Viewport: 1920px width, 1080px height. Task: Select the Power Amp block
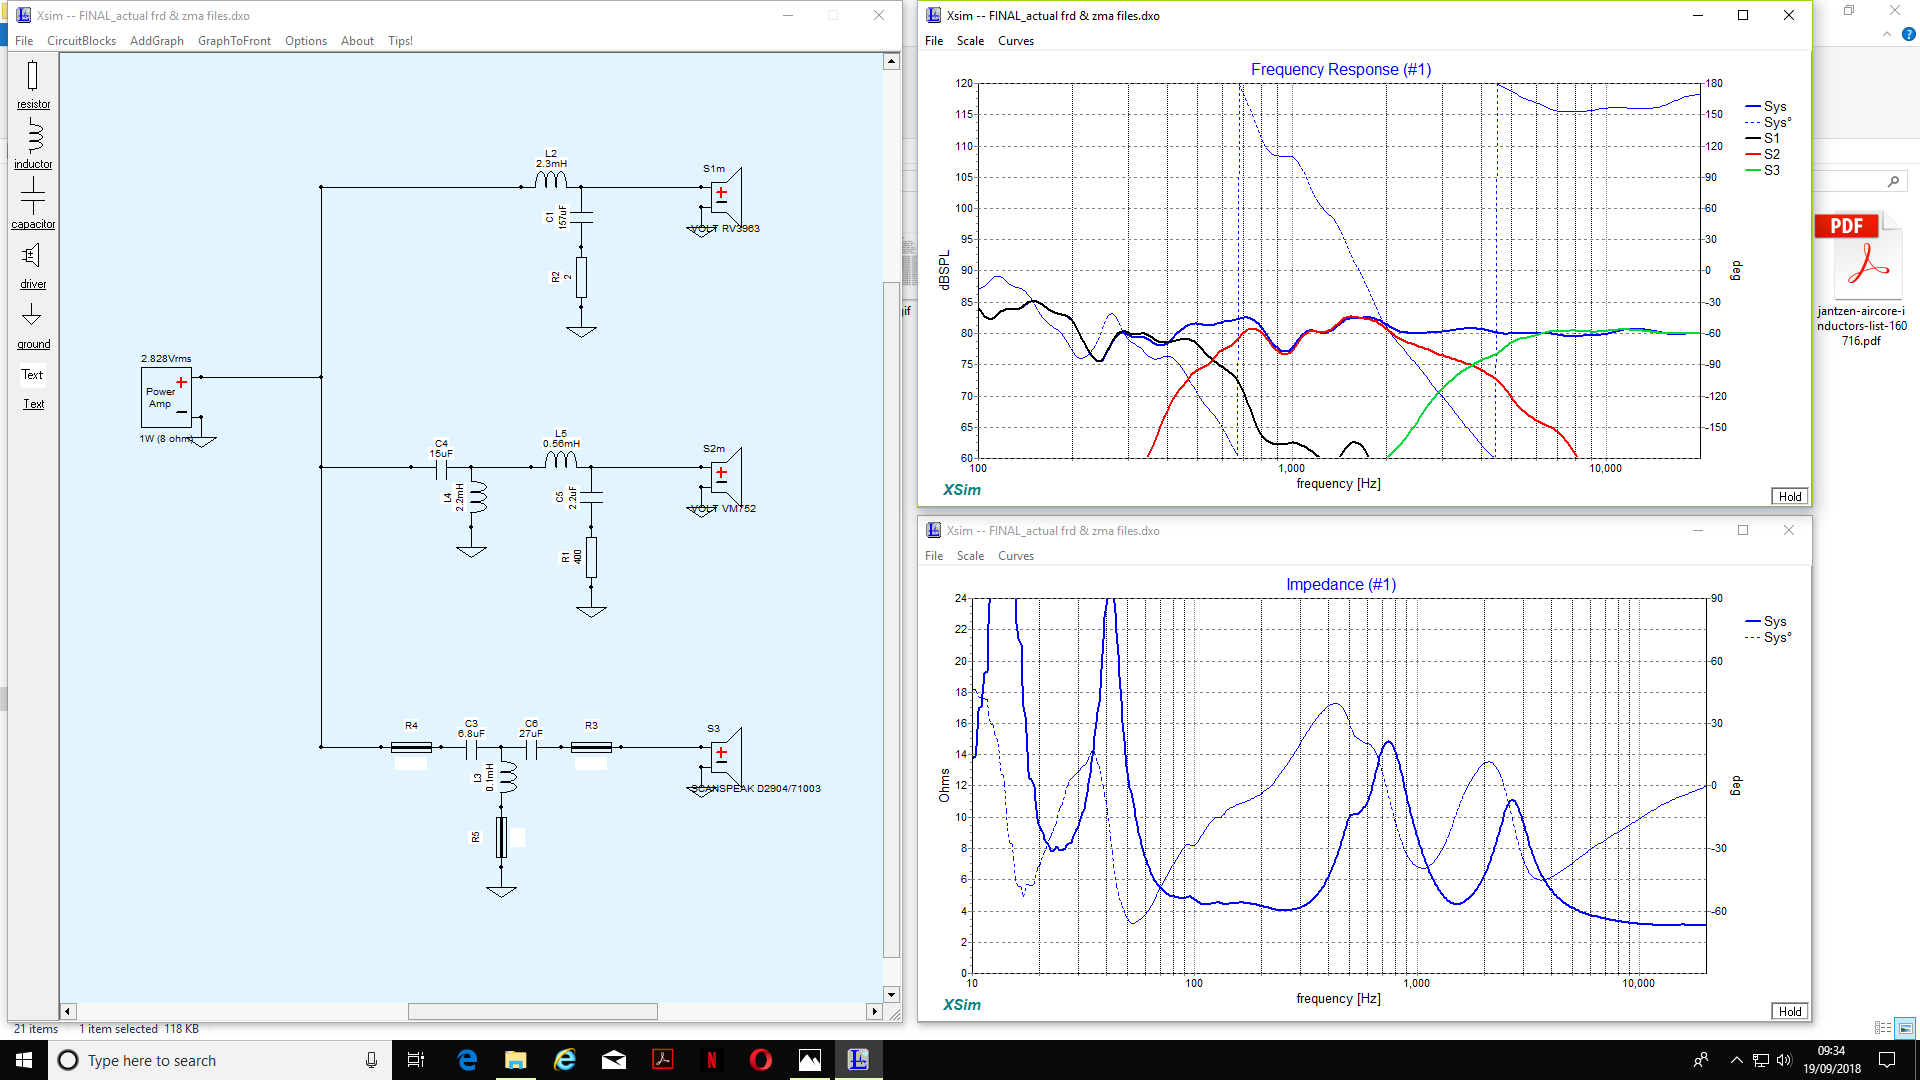click(166, 397)
